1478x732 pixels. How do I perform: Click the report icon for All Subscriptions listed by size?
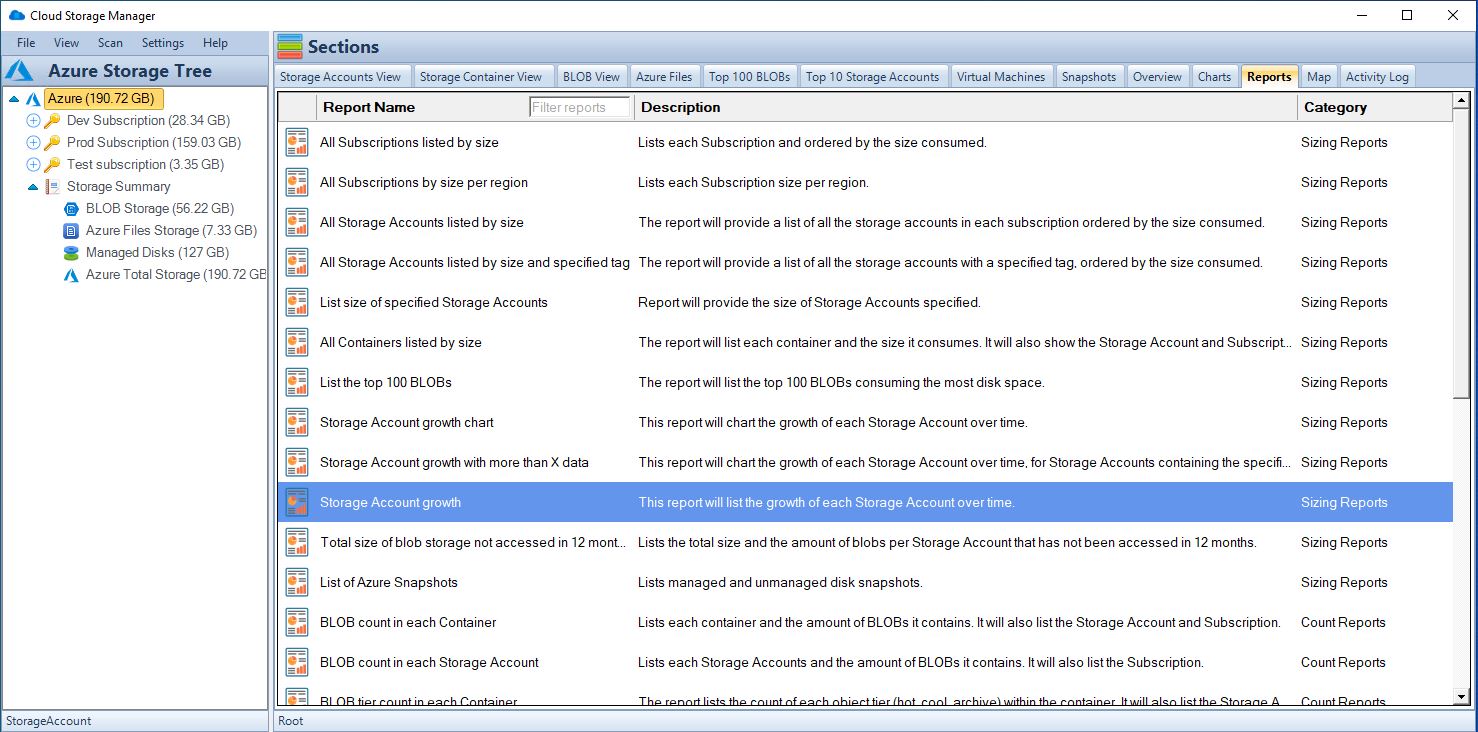(x=297, y=142)
